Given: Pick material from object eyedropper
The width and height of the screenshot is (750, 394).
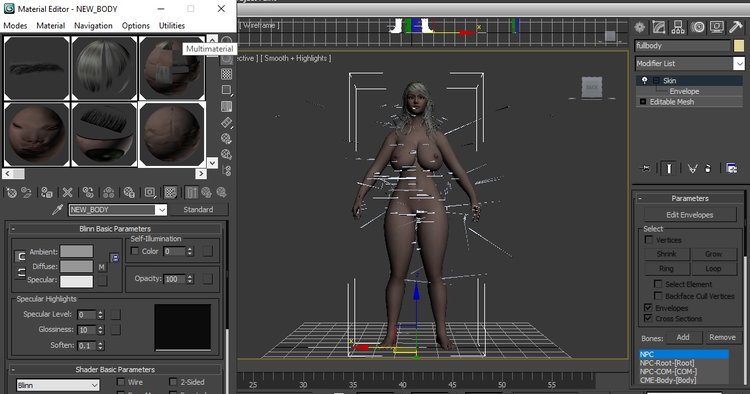Looking at the screenshot, I should [x=58, y=209].
